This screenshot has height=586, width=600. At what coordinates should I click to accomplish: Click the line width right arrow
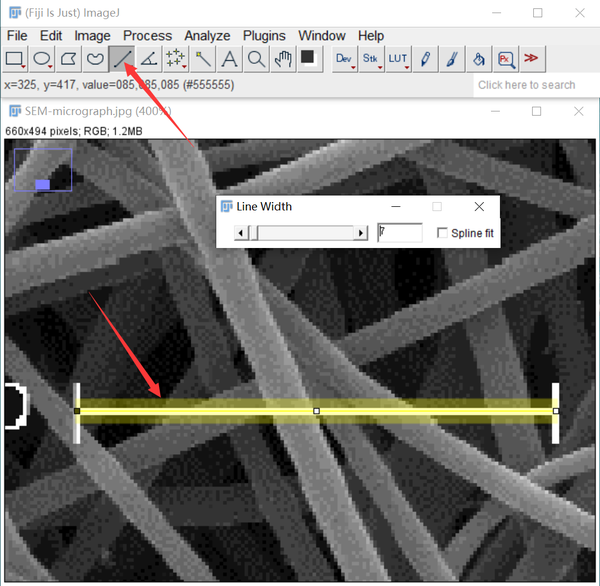pyautogui.click(x=360, y=233)
